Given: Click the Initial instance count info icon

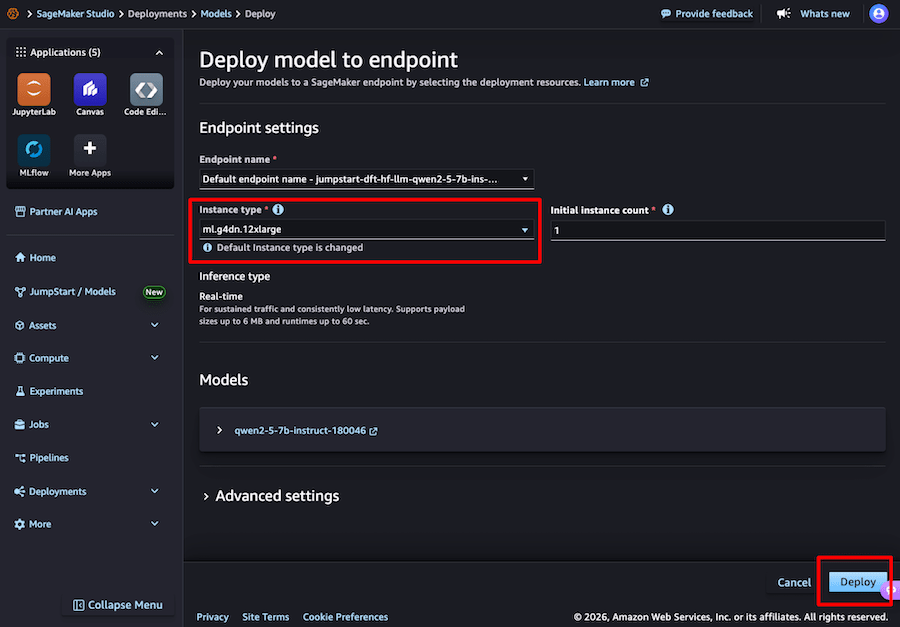Looking at the screenshot, I should tap(668, 210).
